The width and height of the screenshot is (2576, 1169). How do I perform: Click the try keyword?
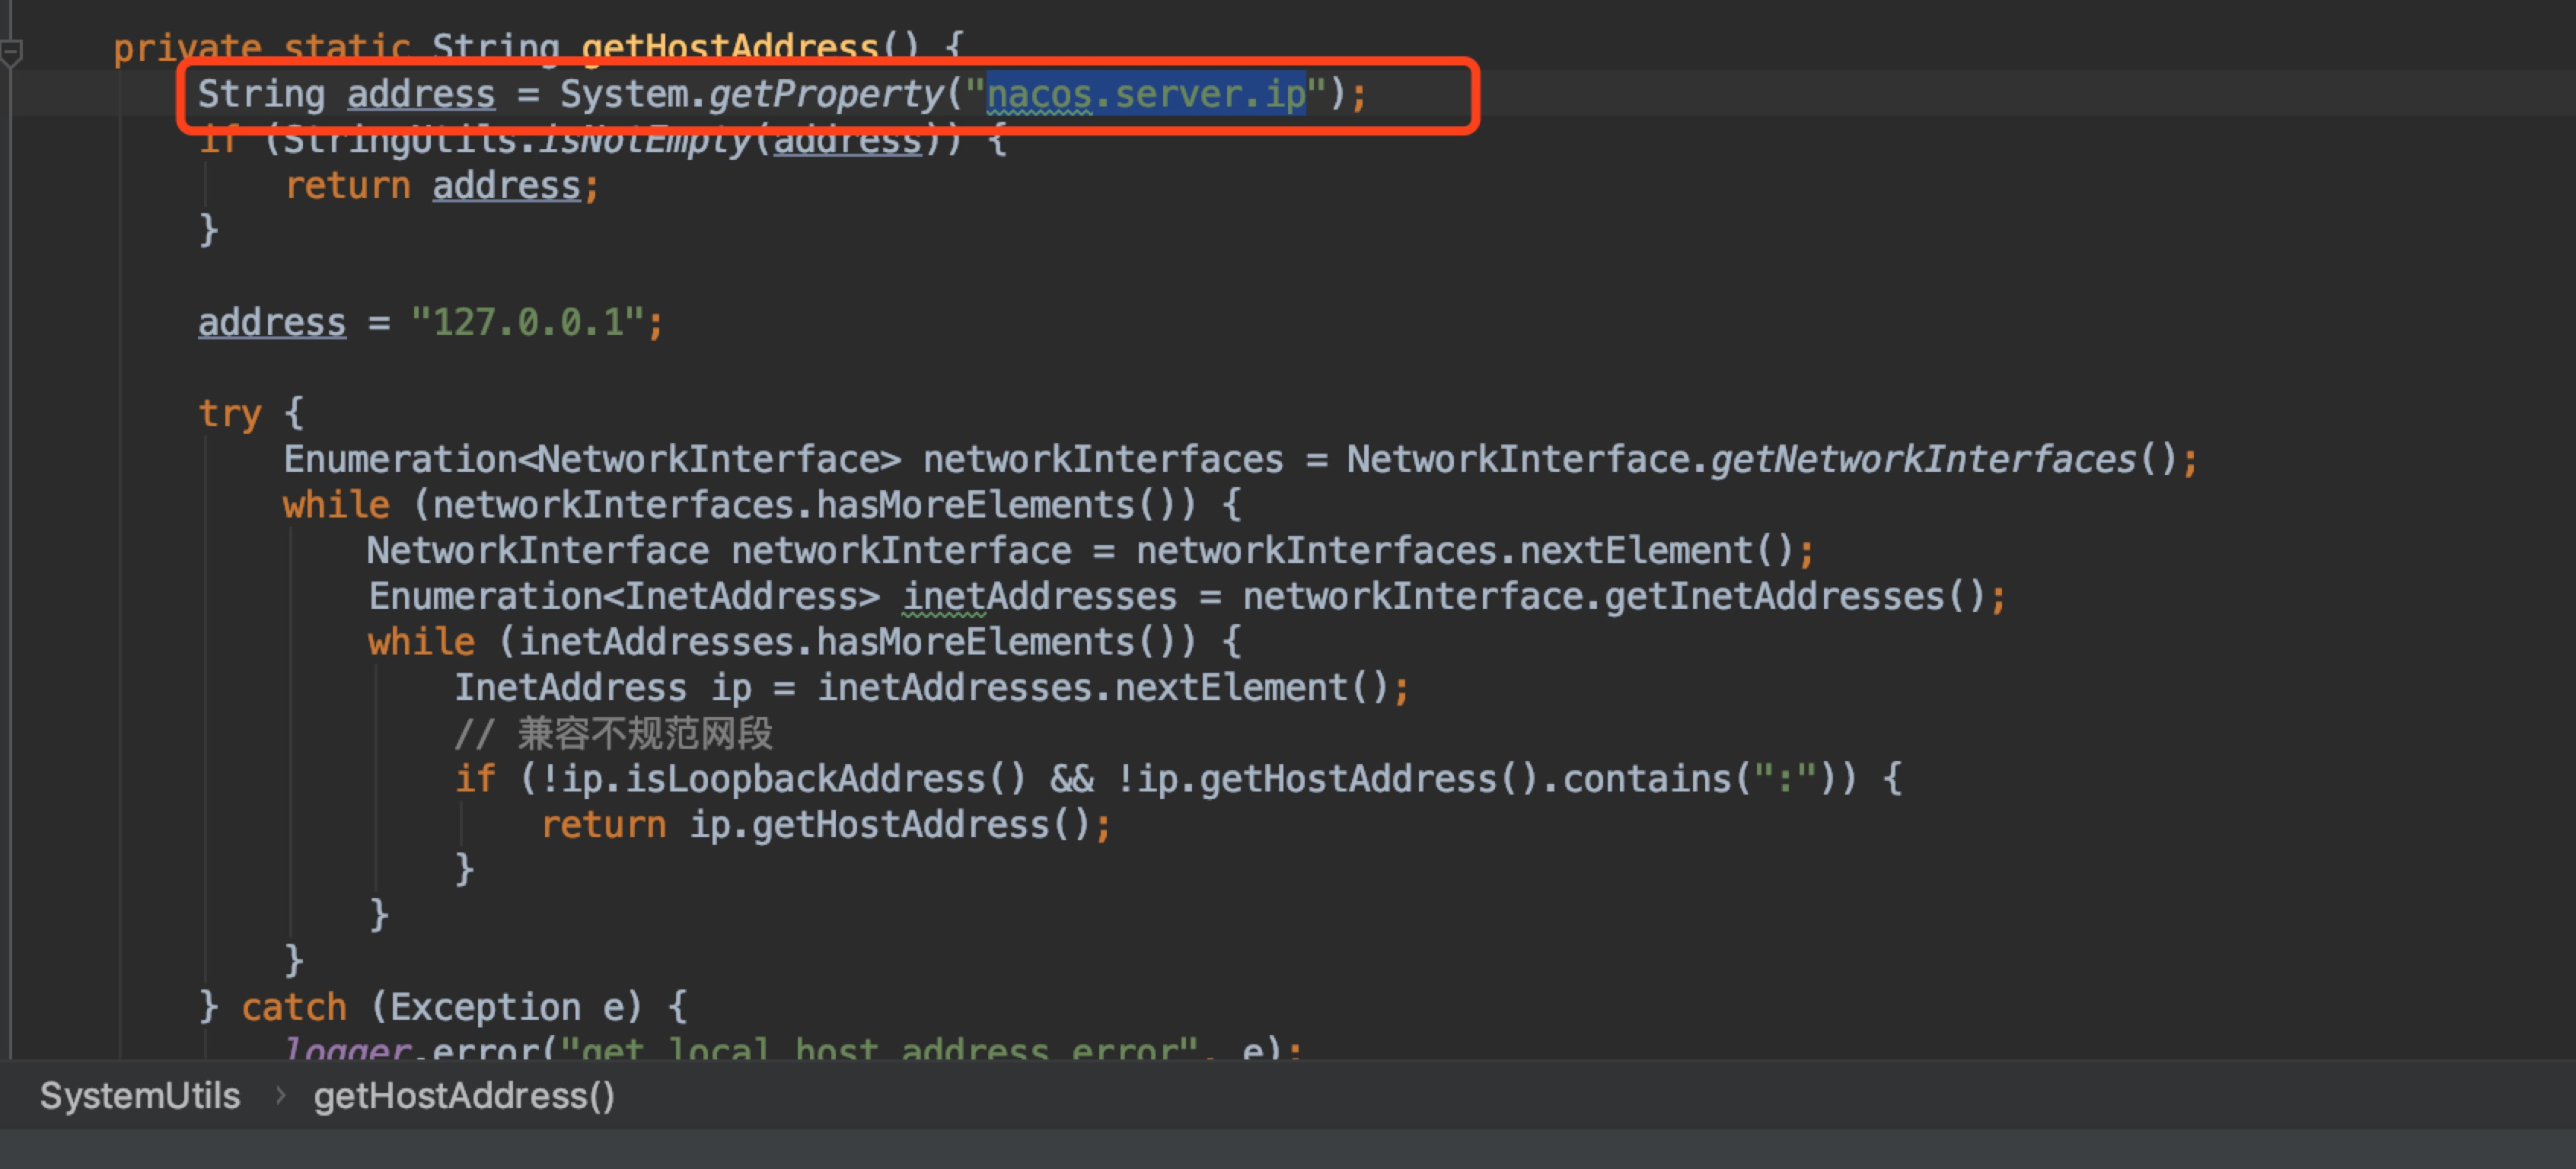coord(229,413)
